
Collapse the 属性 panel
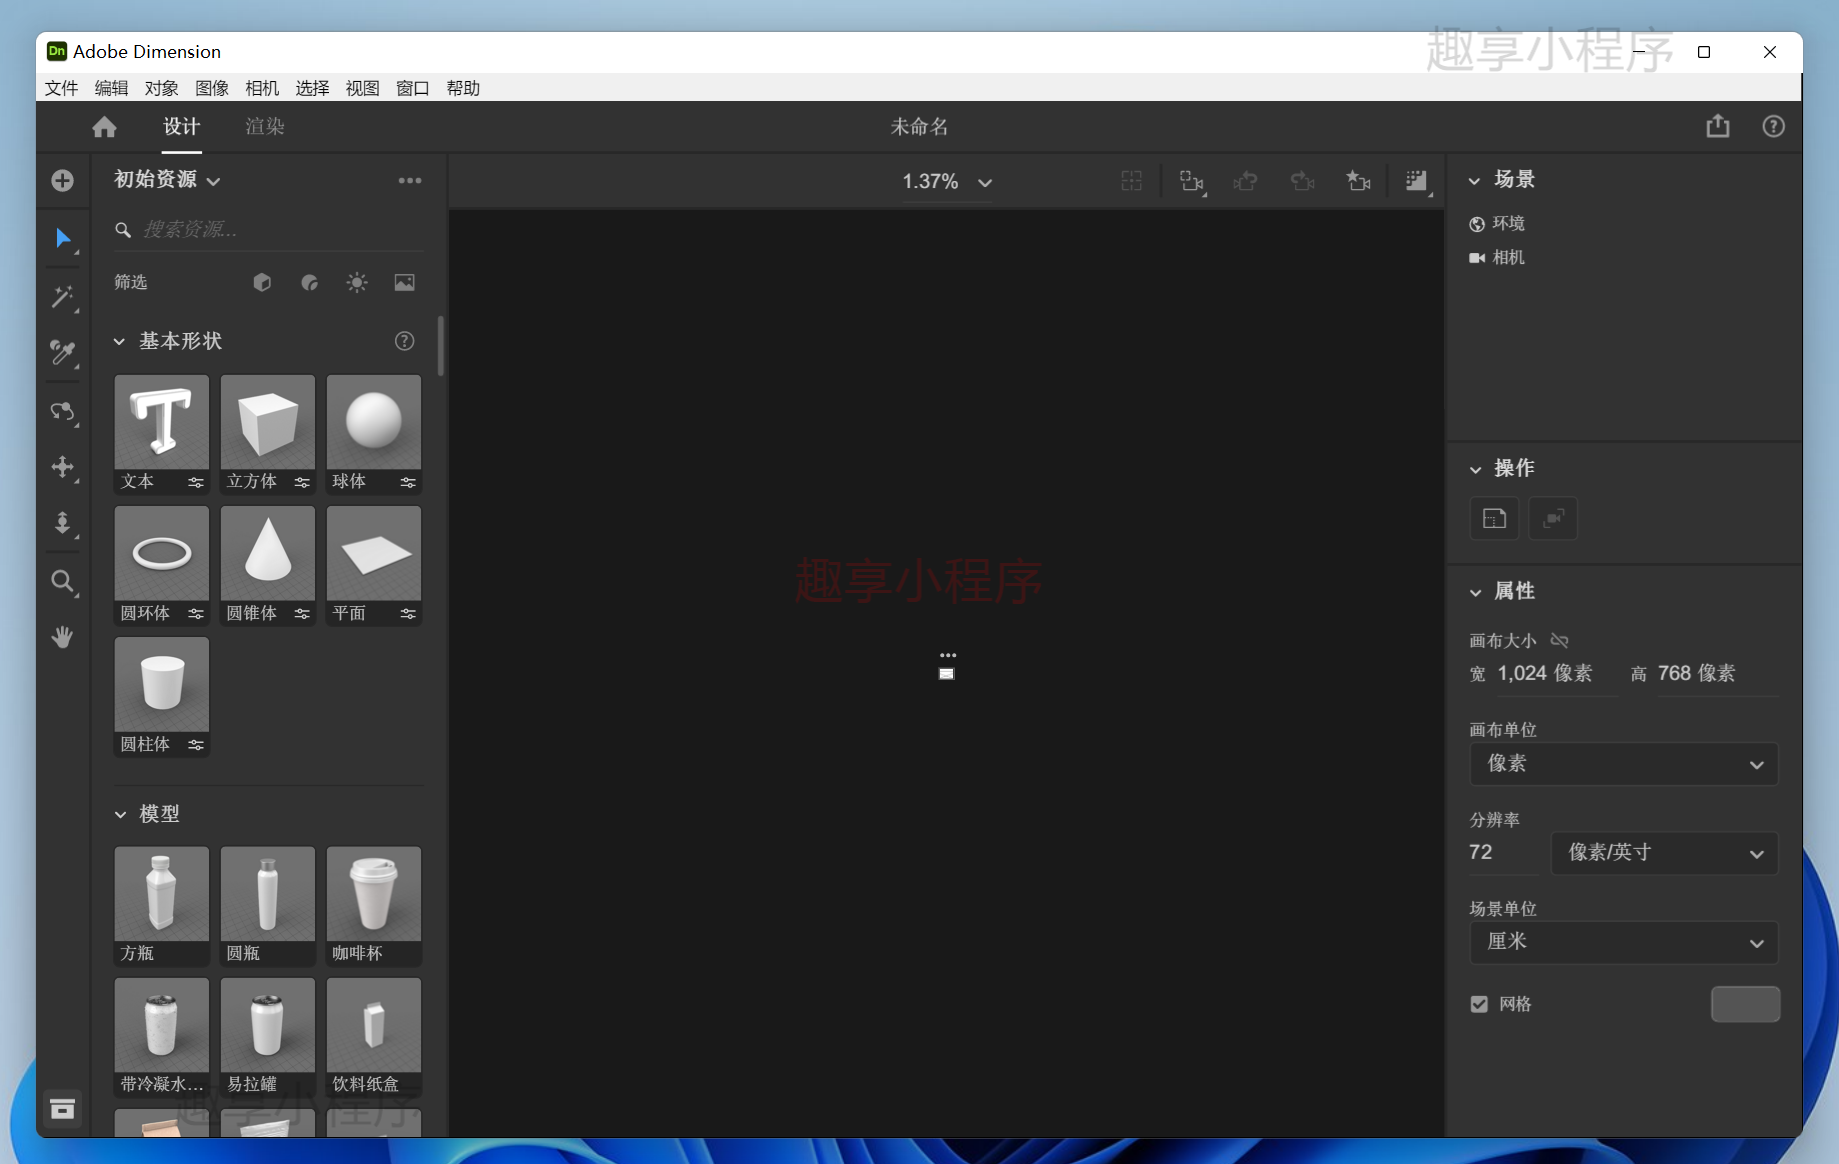pos(1475,593)
